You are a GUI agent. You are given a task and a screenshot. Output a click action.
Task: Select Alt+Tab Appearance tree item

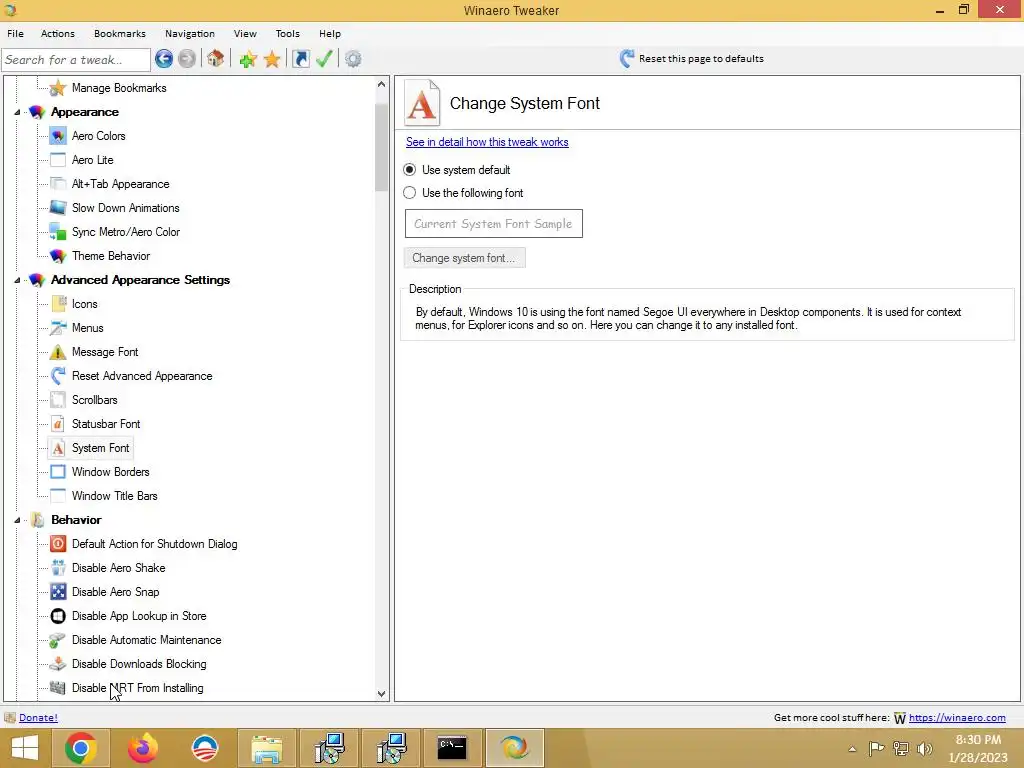[x=120, y=184]
